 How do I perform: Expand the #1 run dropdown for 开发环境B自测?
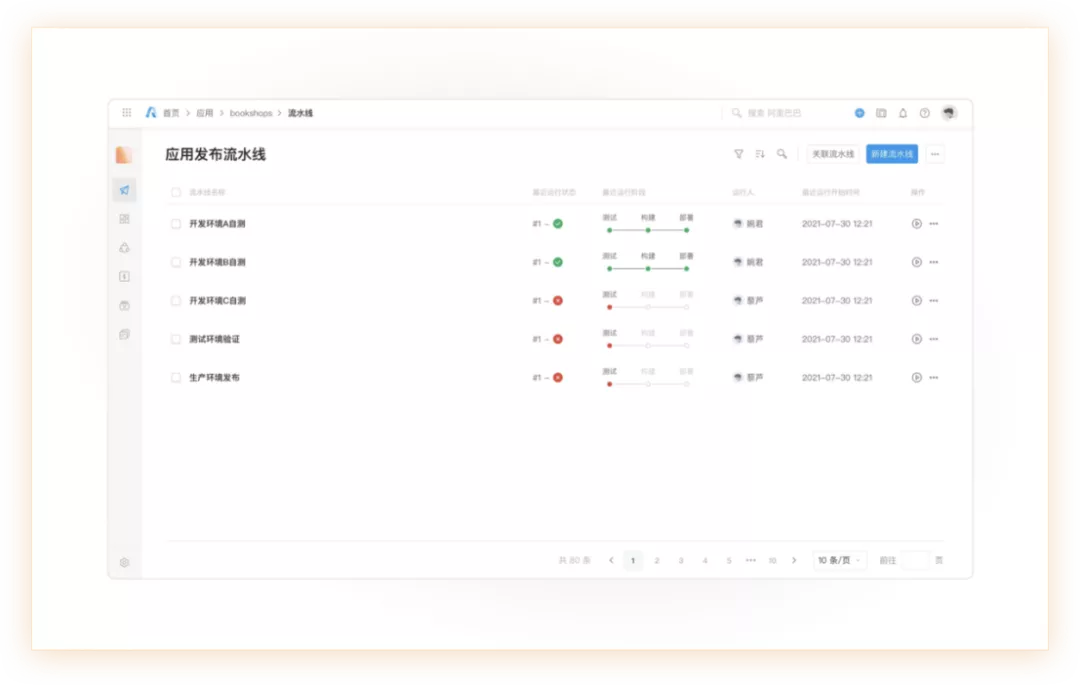click(540, 262)
